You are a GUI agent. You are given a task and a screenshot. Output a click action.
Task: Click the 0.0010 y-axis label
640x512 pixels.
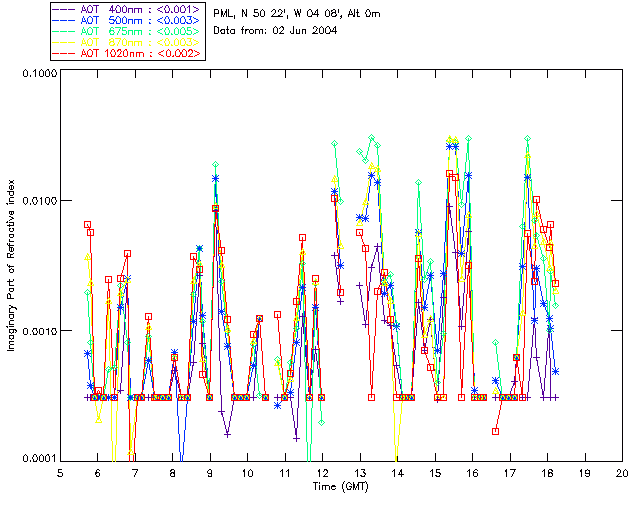39,331
